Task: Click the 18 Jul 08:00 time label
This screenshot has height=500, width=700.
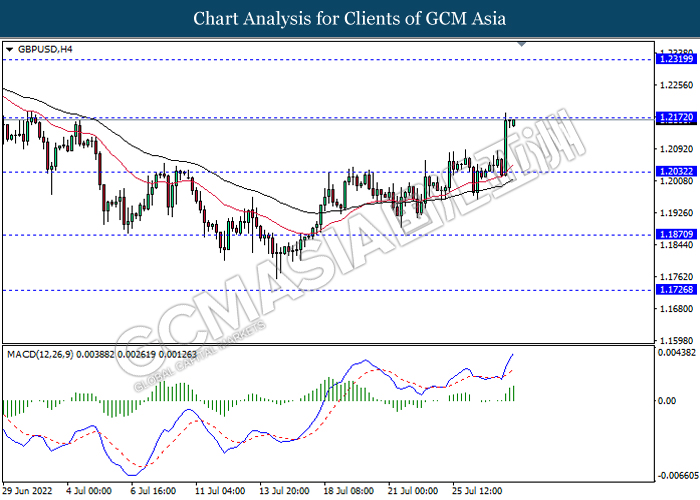Action: coord(349,491)
